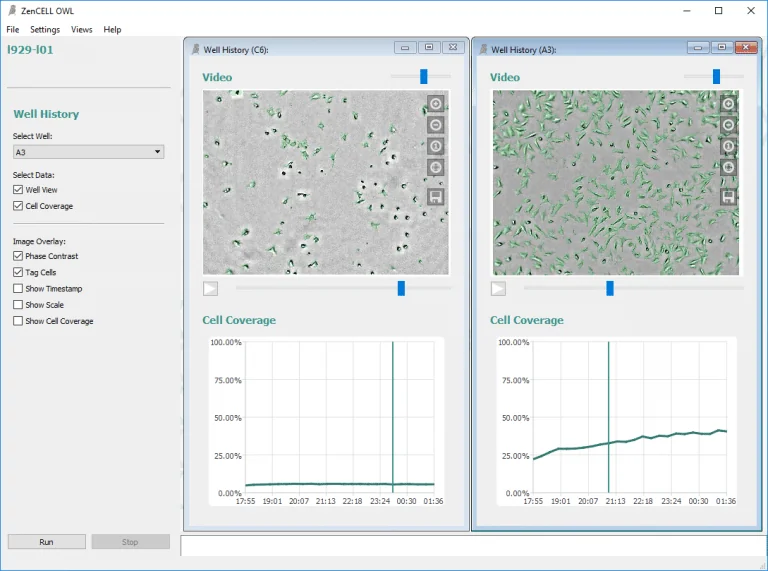Open the Select Well dropdown
Image resolution: width=768 pixels, height=571 pixels.
[88, 152]
